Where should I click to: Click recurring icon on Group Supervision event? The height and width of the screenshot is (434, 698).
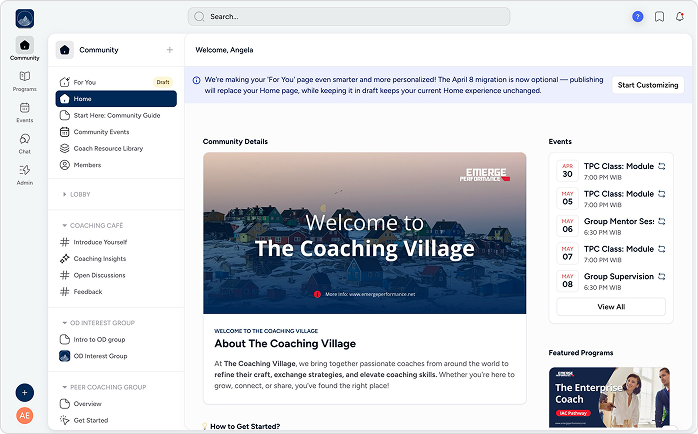pyautogui.click(x=661, y=276)
